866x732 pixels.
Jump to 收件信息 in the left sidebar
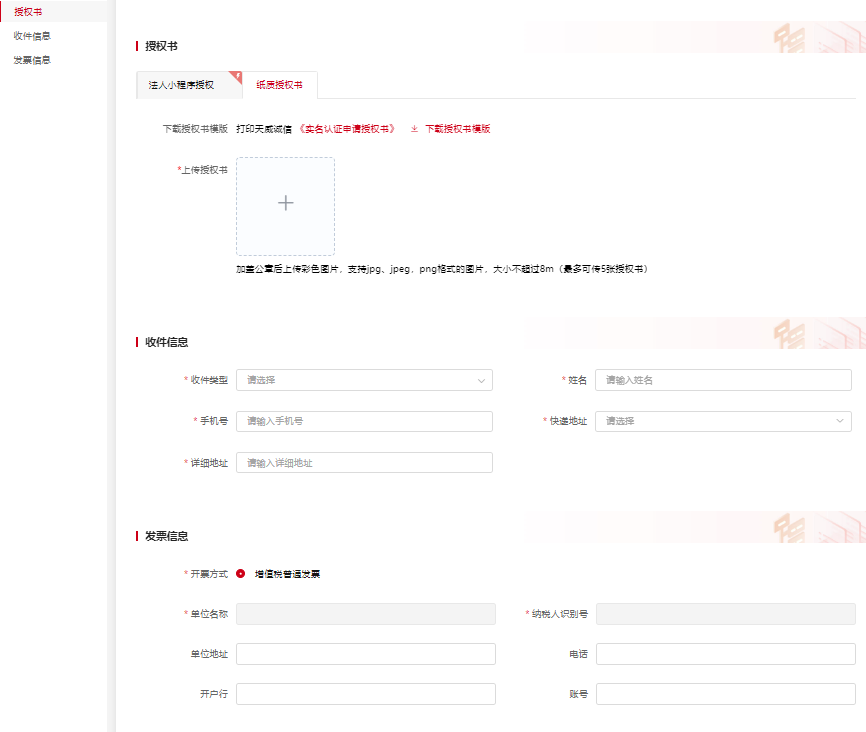click(x=32, y=36)
